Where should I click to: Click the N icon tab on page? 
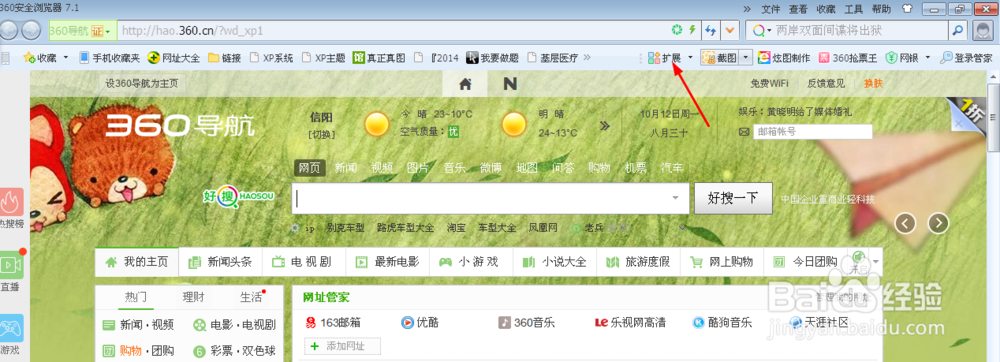point(510,83)
